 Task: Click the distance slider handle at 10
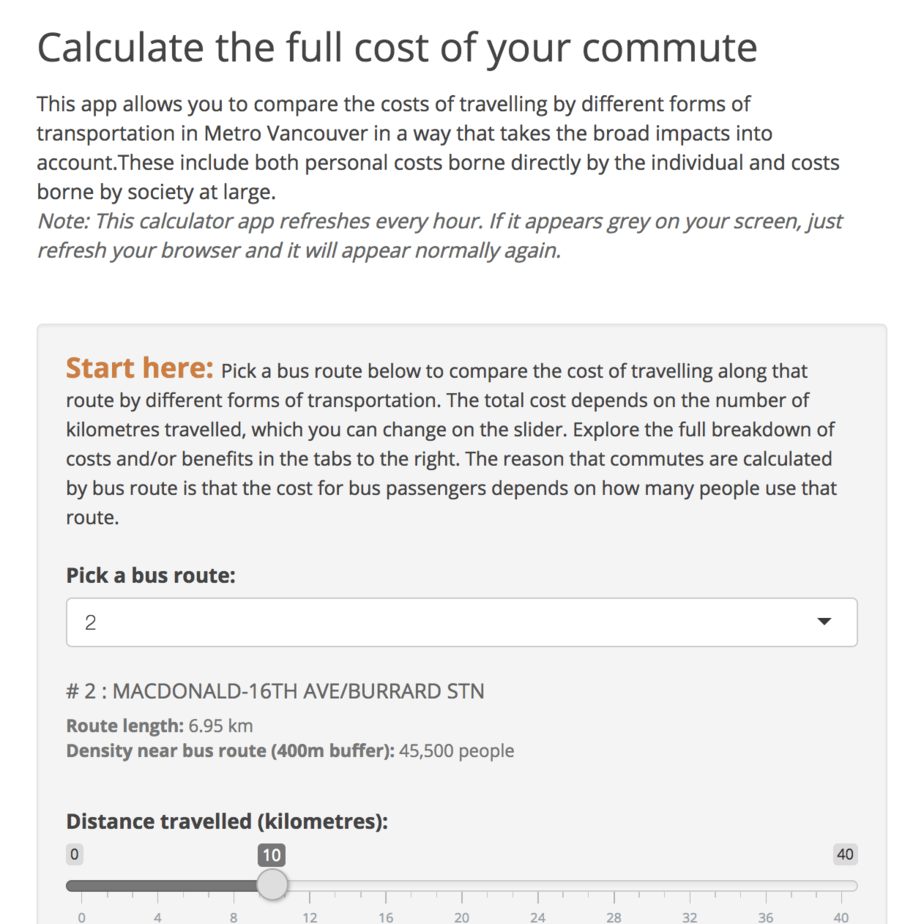click(x=272, y=884)
